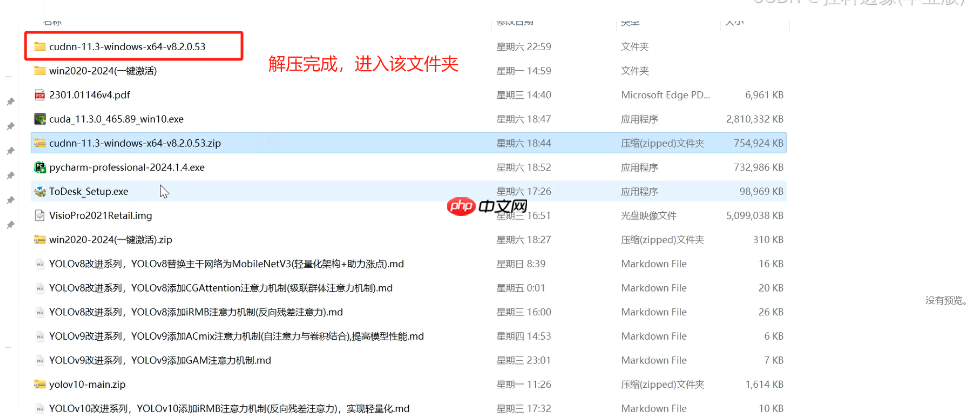Click the zip icon of win2020-2024(一键激活).zip

40,240
